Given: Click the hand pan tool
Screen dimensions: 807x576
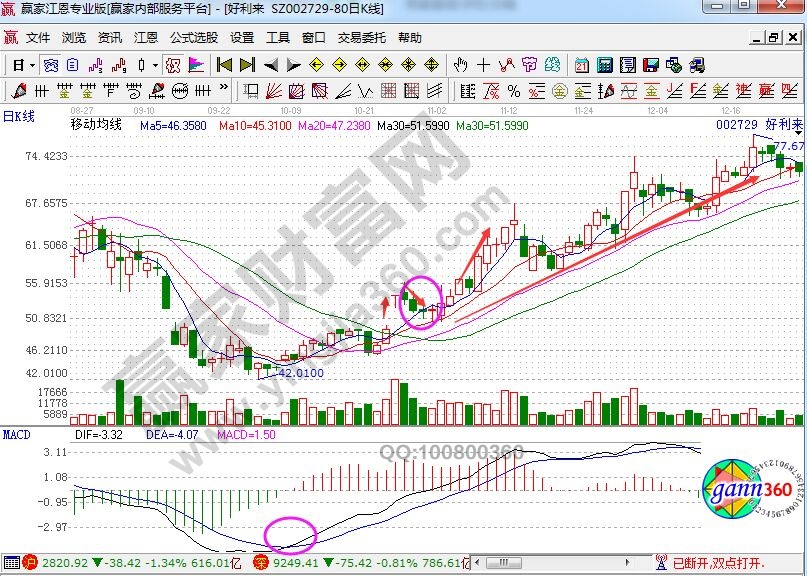Looking at the screenshot, I should pos(460,65).
